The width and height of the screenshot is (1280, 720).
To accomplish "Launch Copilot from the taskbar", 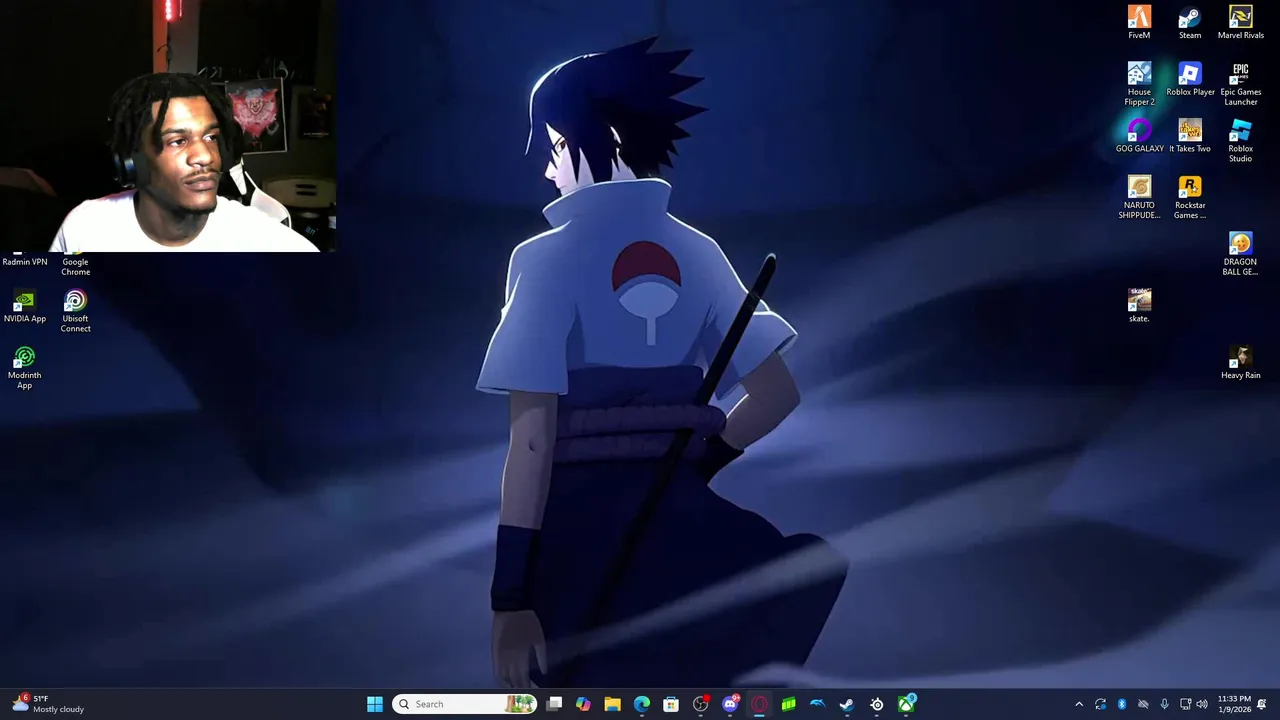I will 583,704.
